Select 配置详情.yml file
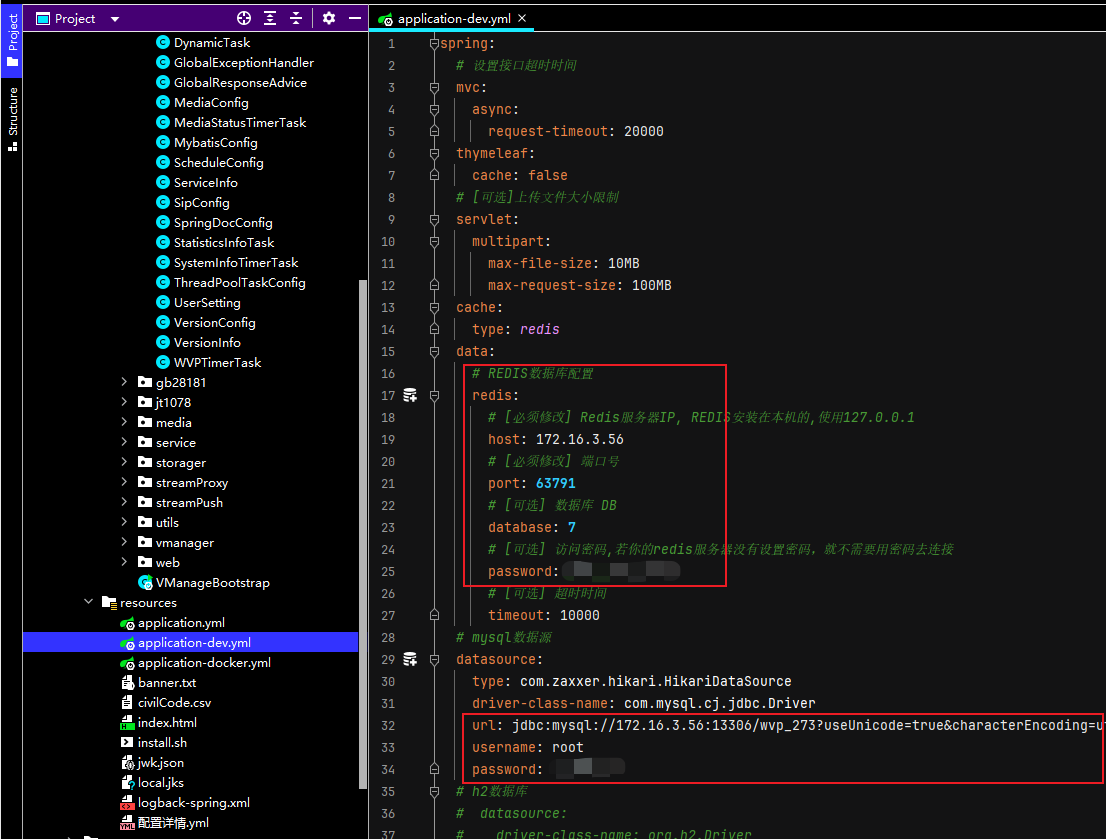 [173, 823]
